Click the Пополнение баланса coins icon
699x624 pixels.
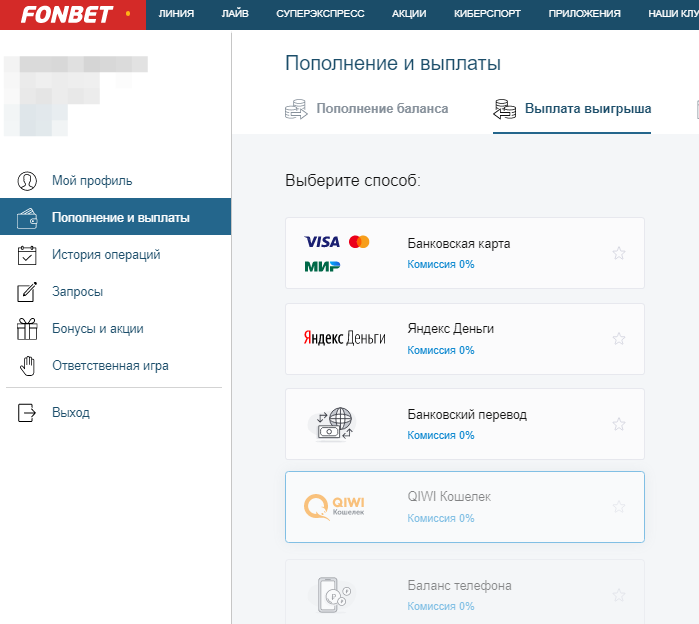[296, 109]
